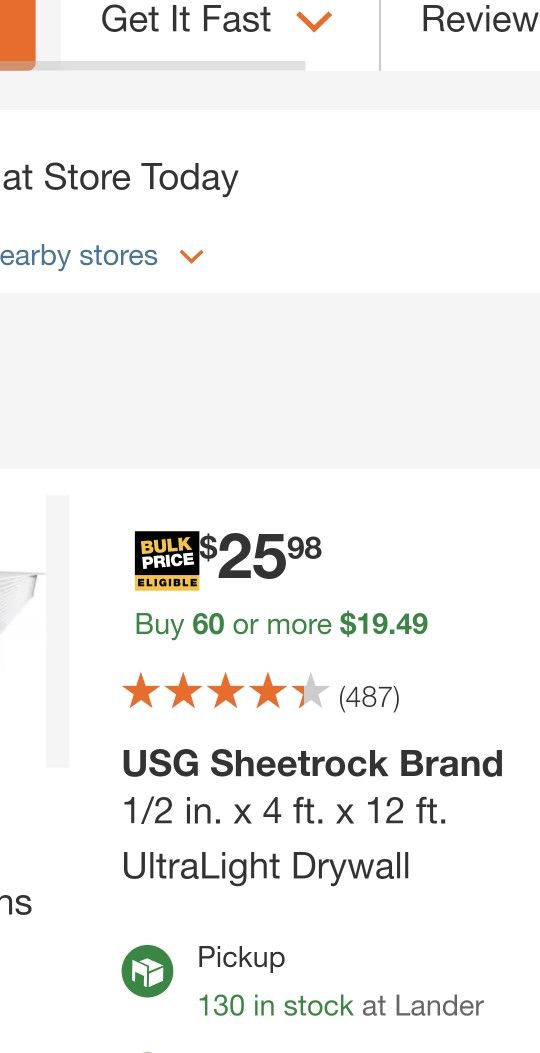Image resolution: width=540 pixels, height=1053 pixels.
Task: Tap the orange chevron beside Get It Fast
Action: pos(314,21)
